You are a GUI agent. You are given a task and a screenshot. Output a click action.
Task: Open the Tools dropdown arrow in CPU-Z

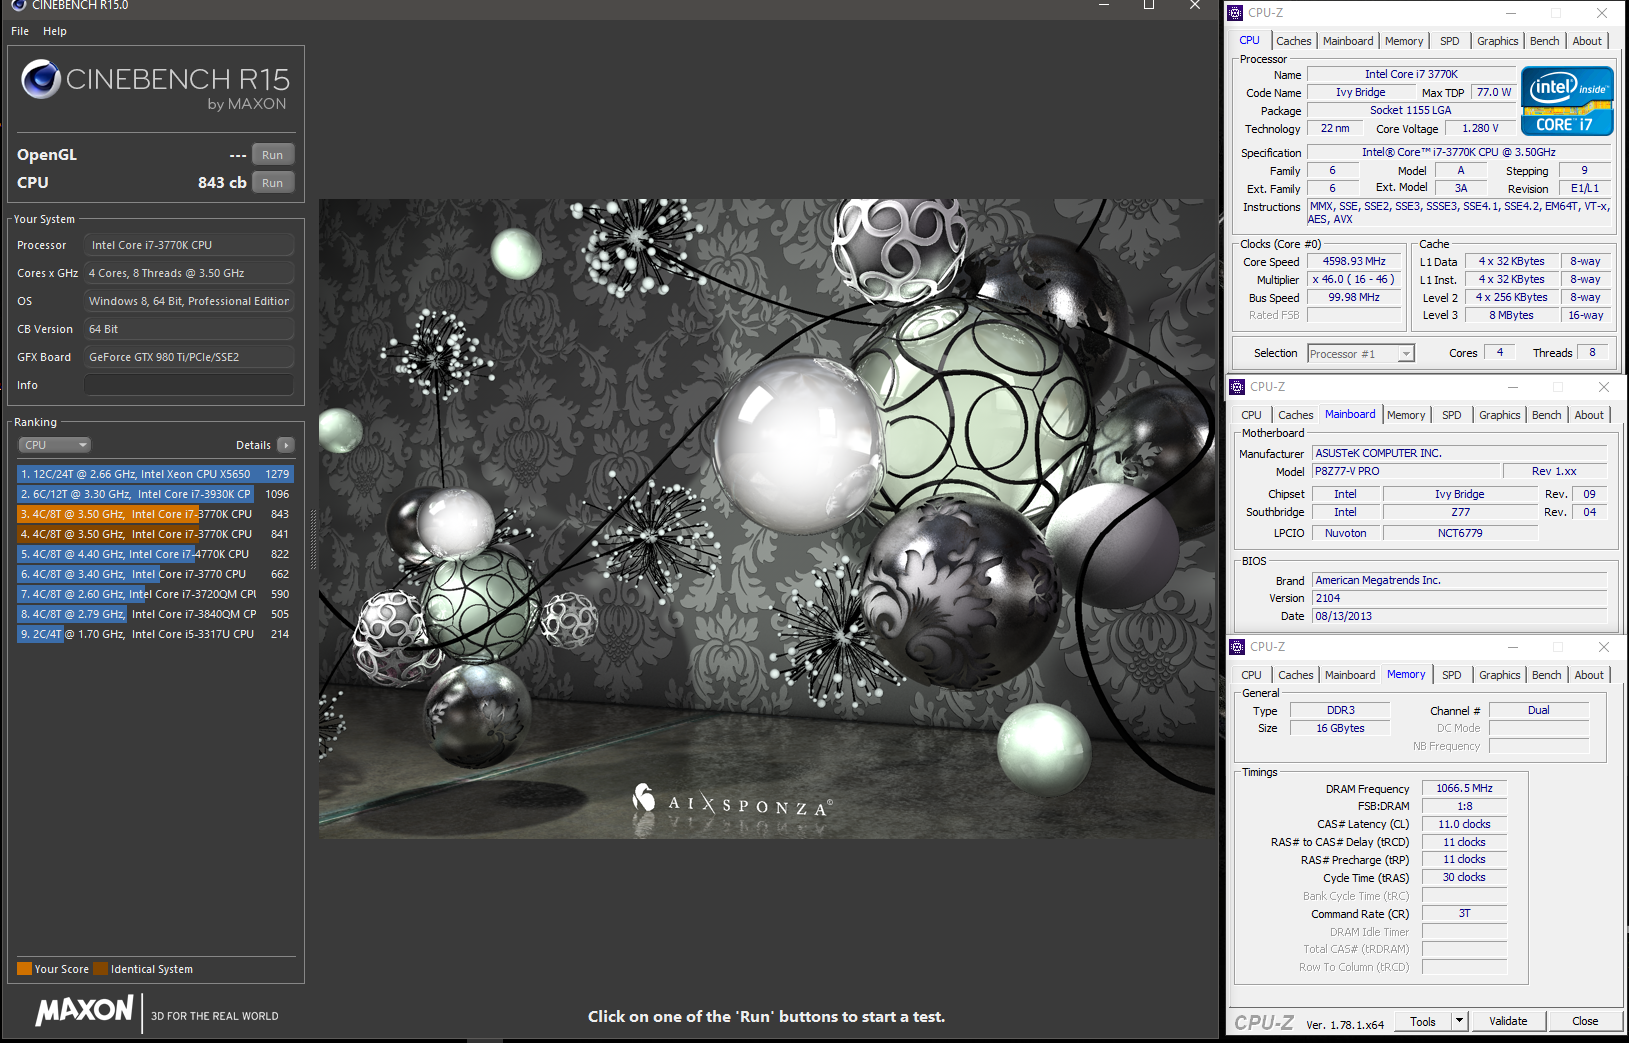pyautogui.click(x=1460, y=1021)
